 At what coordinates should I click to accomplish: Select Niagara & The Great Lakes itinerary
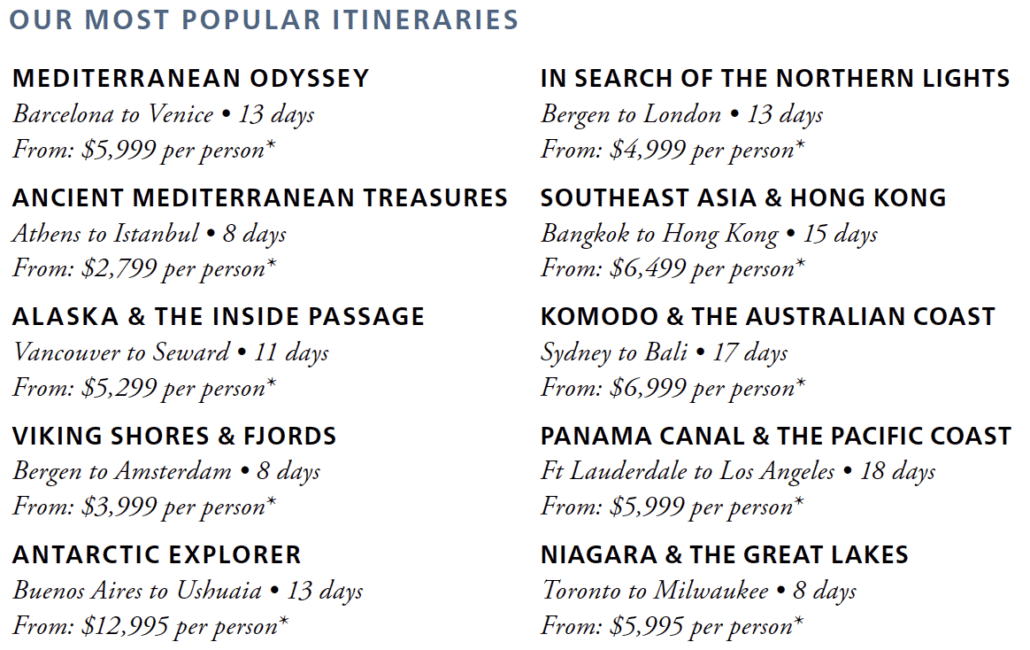(725, 555)
